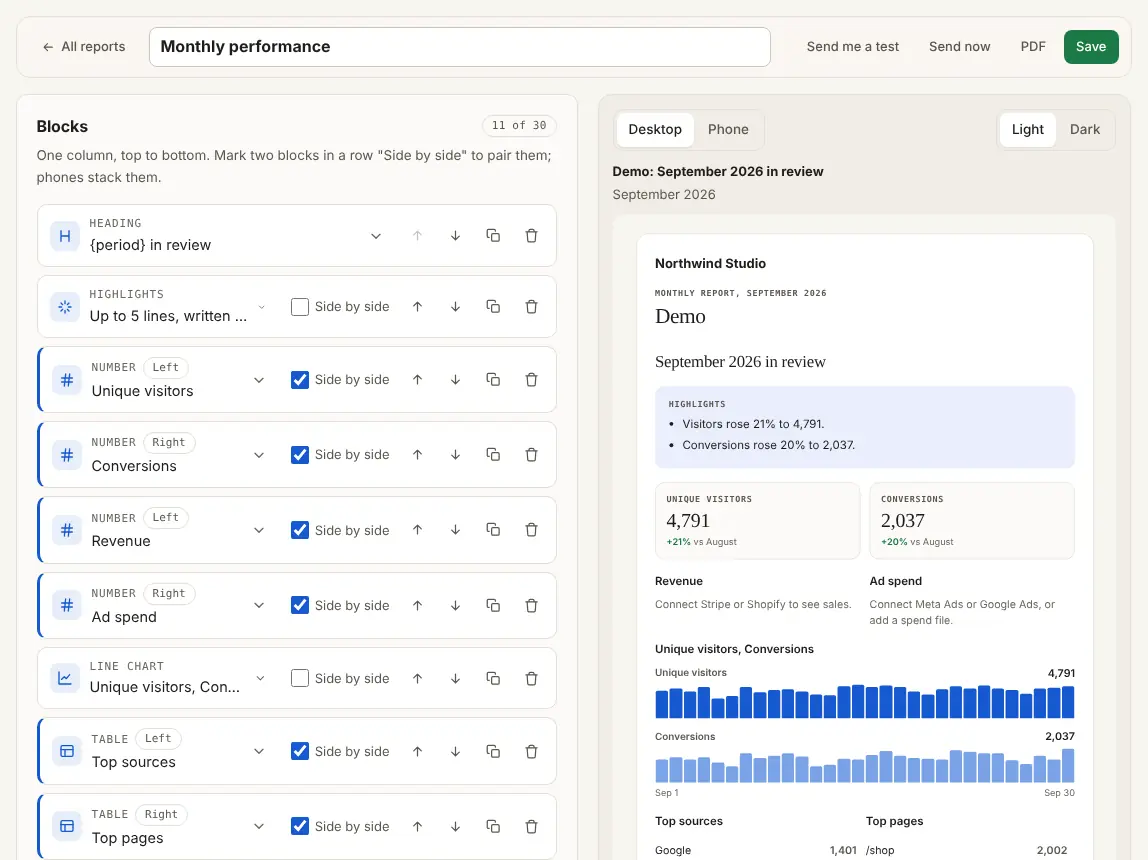Move Conversions block up
Viewport: 1148px width, 860px height.
coord(417,455)
